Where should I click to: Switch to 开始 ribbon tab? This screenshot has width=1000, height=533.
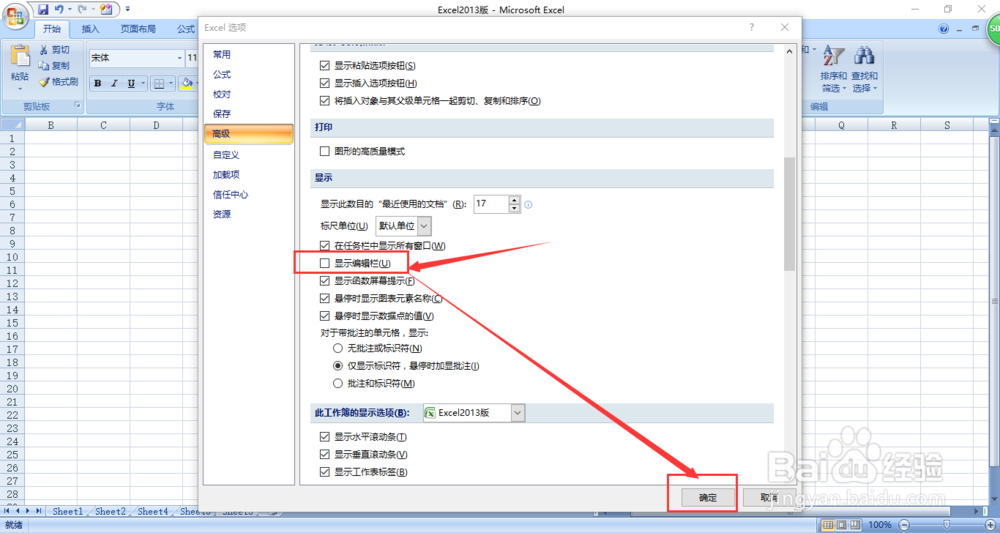[52, 29]
